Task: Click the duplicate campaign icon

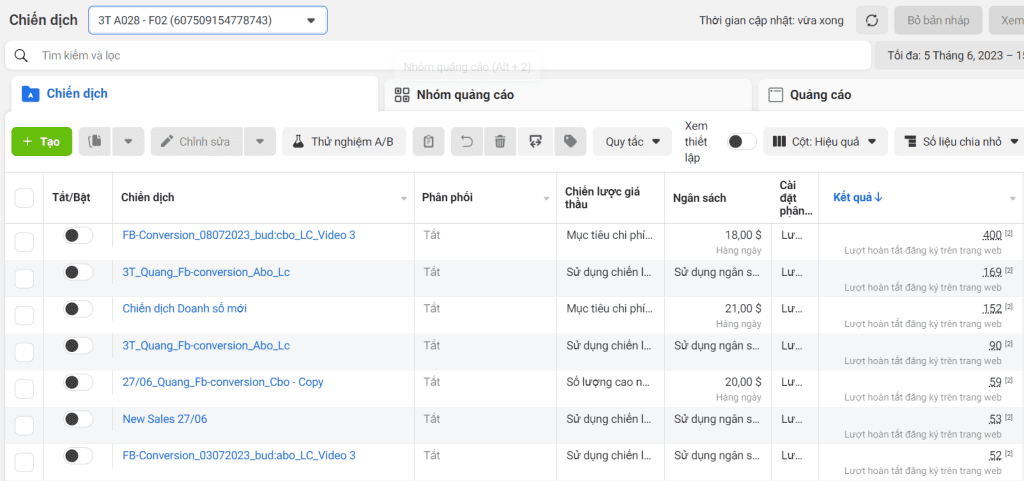Action: click(x=95, y=141)
